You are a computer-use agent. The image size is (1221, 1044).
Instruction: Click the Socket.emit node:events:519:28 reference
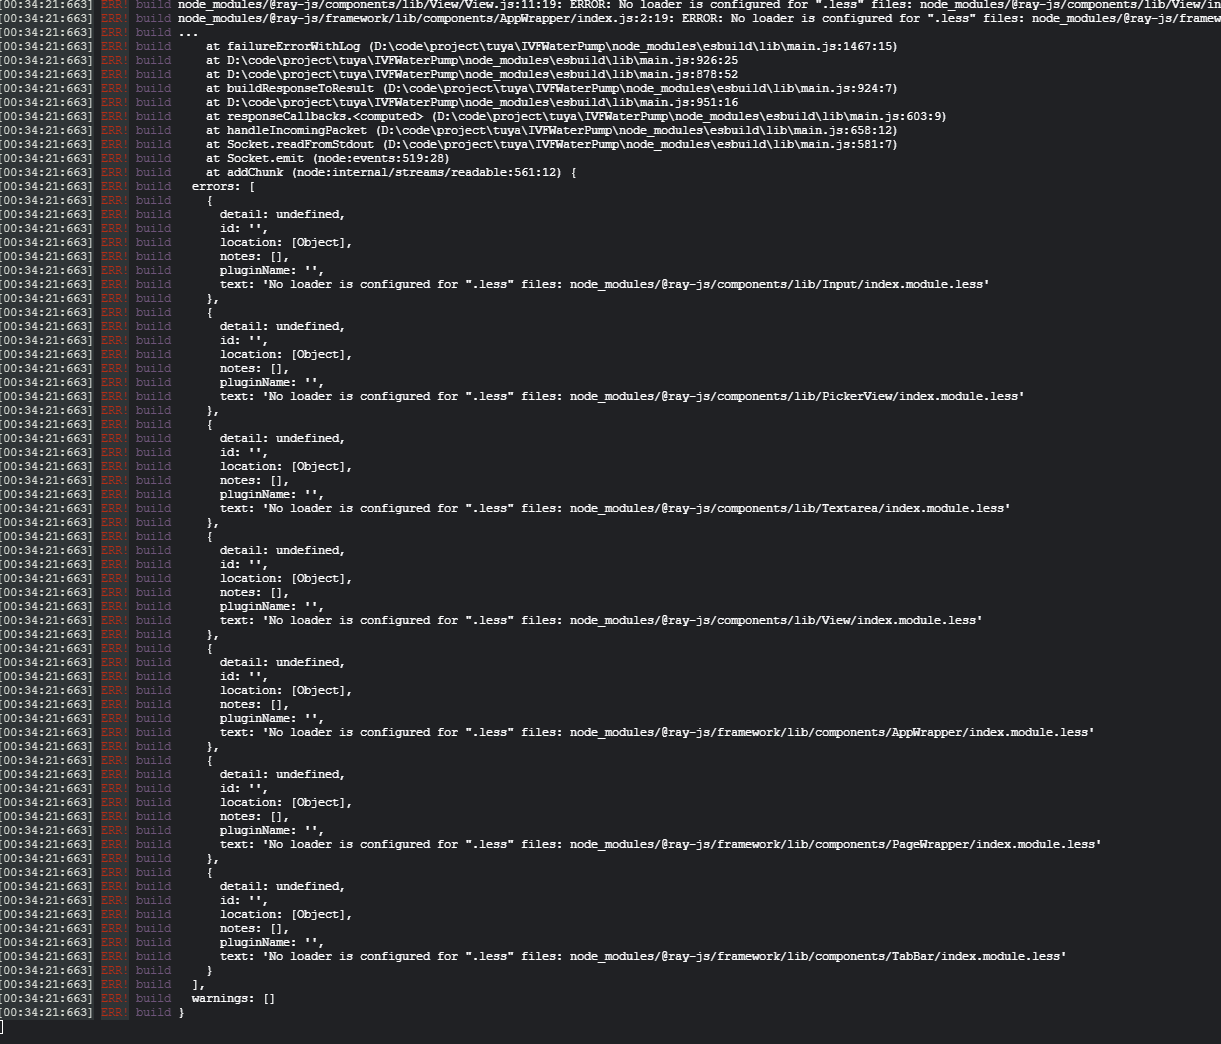tap(384, 158)
